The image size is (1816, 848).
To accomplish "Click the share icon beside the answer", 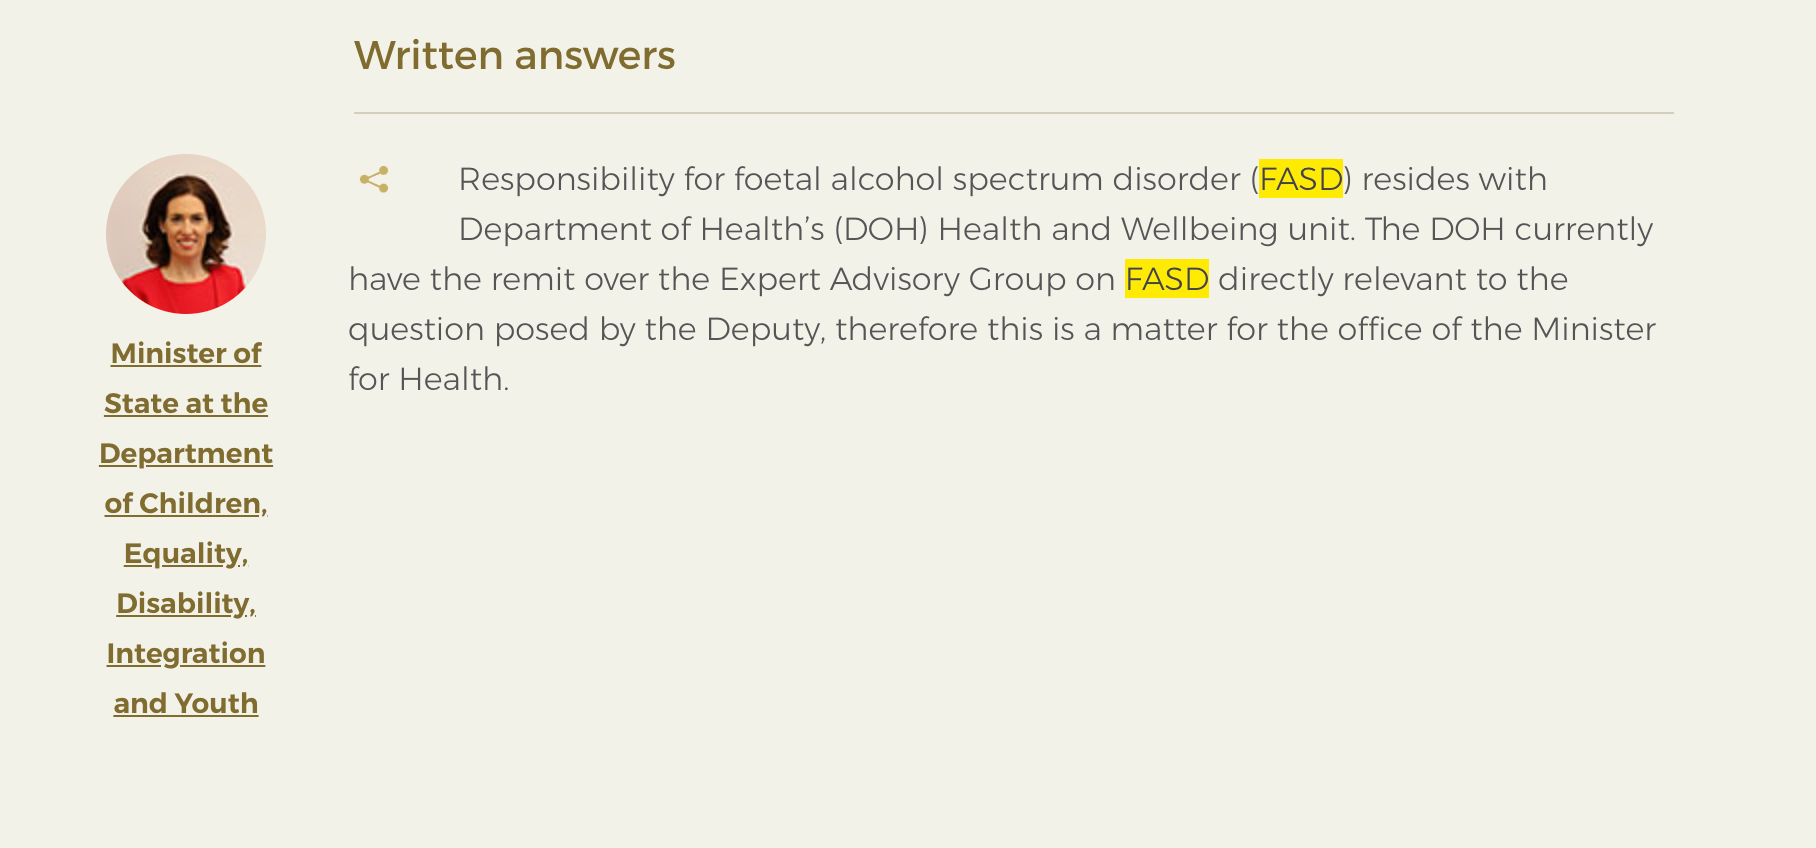I will (x=374, y=180).
